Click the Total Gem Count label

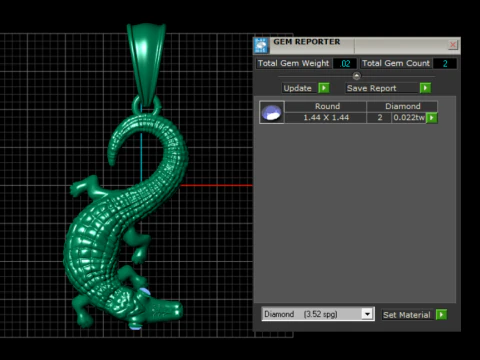[x=396, y=63]
